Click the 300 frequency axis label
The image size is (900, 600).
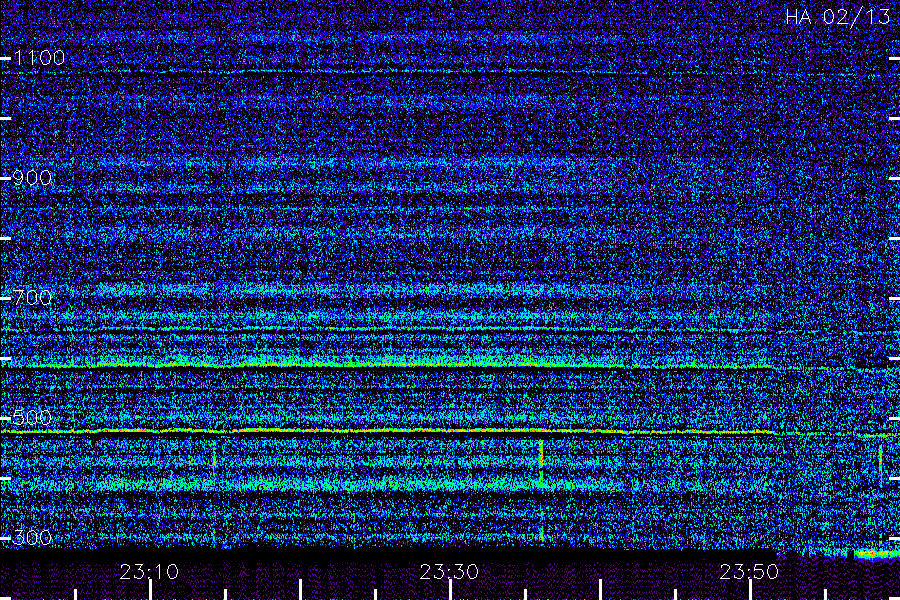pyautogui.click(x=32, y=538)
